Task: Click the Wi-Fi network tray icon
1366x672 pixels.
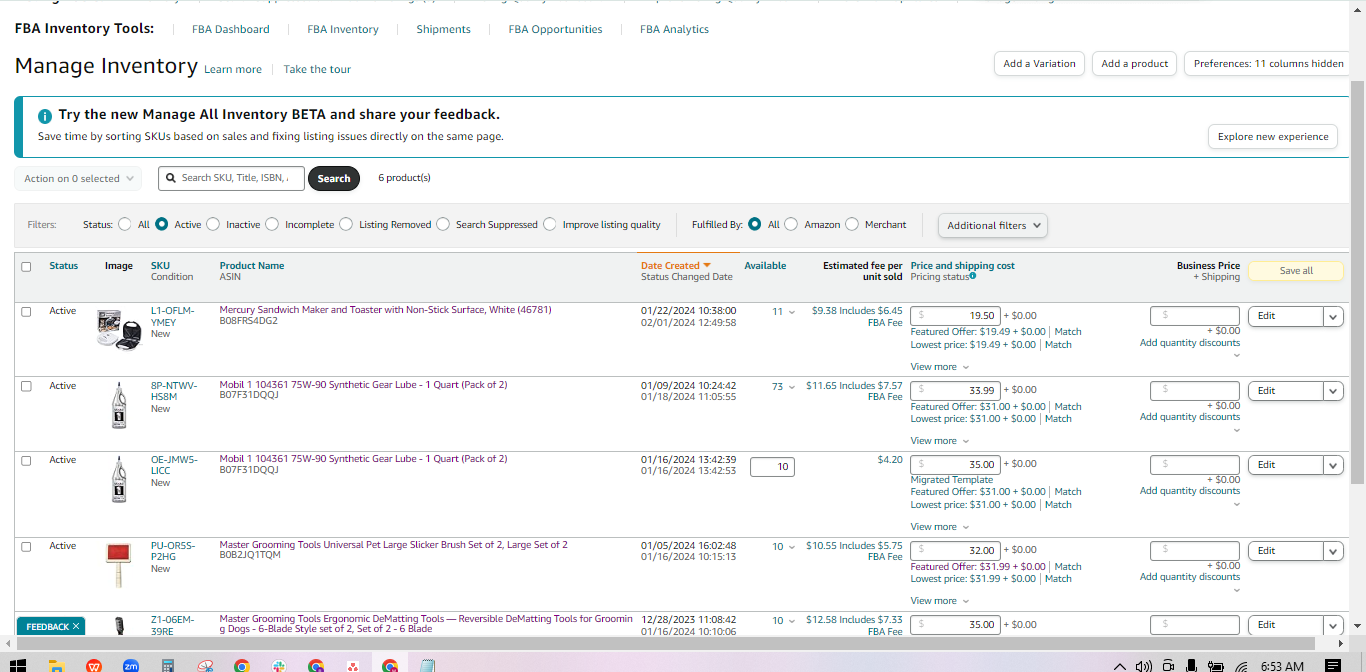Action: pyautogui.click(x=1241, y=666)
